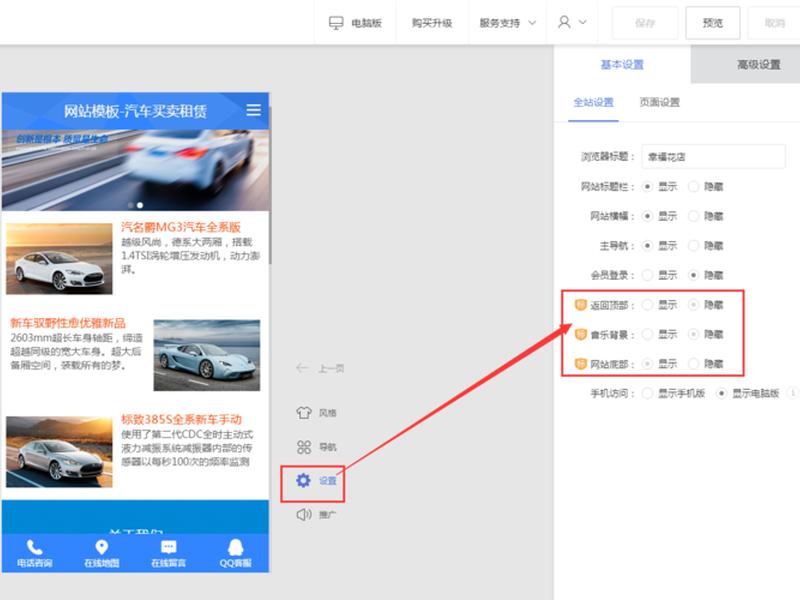The height and width of the screenshot is (600, 800).
Task: Click the speeding car banner image
Action: tap(135, 170)
